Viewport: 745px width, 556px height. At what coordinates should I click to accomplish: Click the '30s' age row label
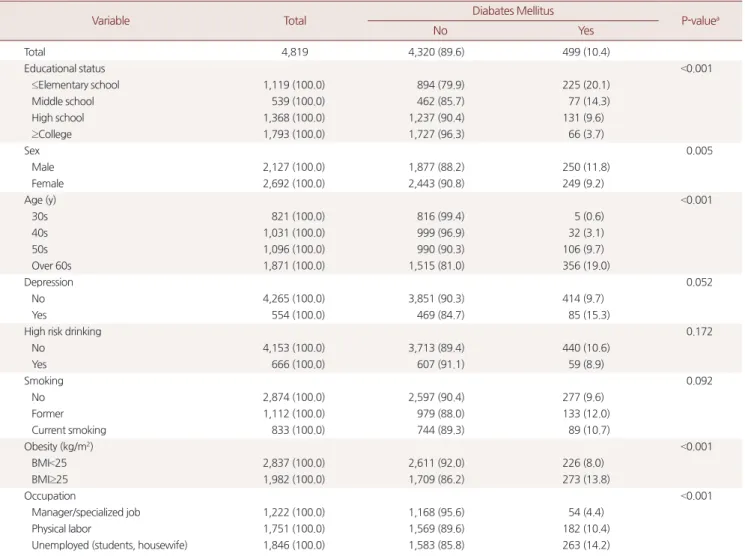[x=39, y=216]
